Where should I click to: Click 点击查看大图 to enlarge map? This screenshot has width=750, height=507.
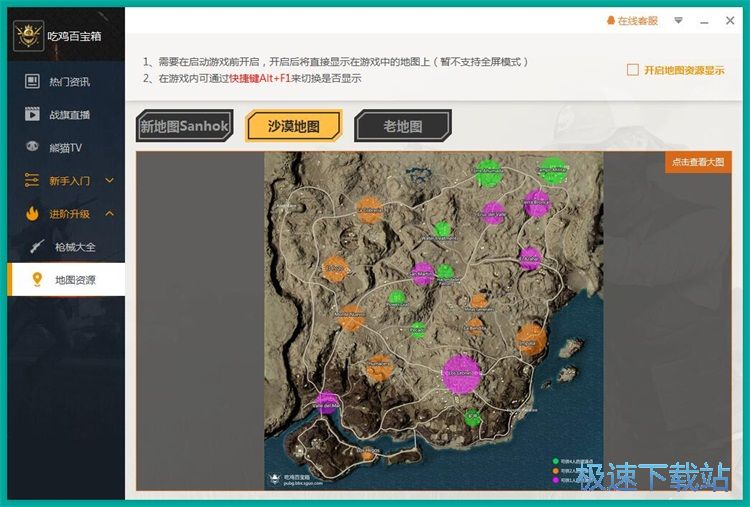(698, 162)
